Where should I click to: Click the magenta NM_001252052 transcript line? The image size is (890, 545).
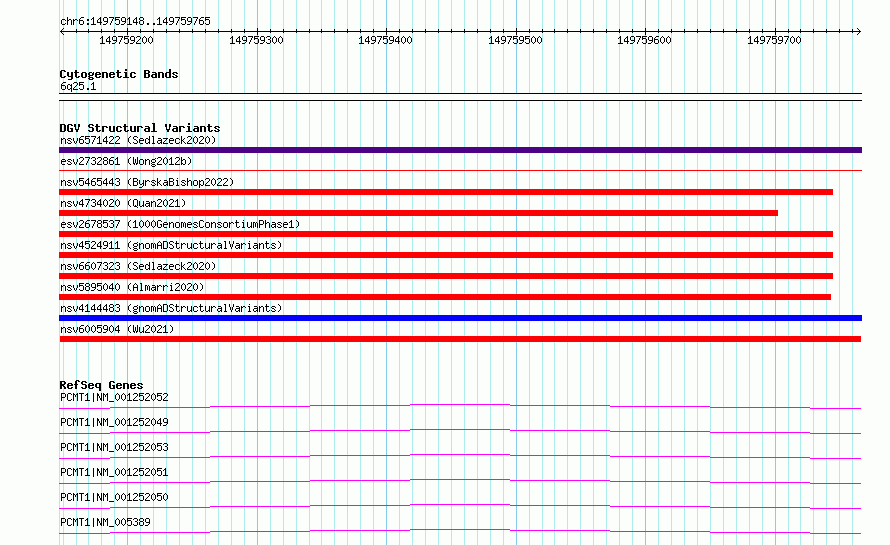(460, 406)
